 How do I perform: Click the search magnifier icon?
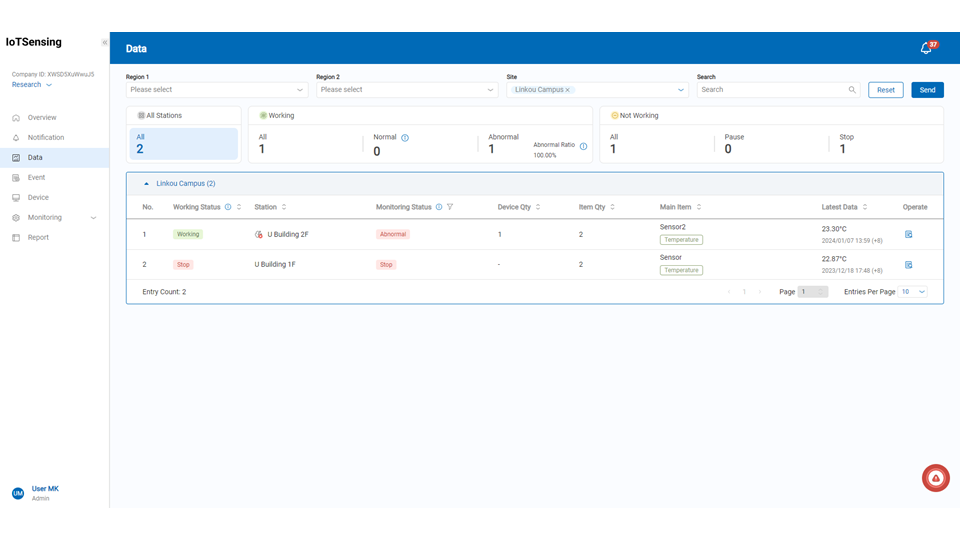click(852, 90)
